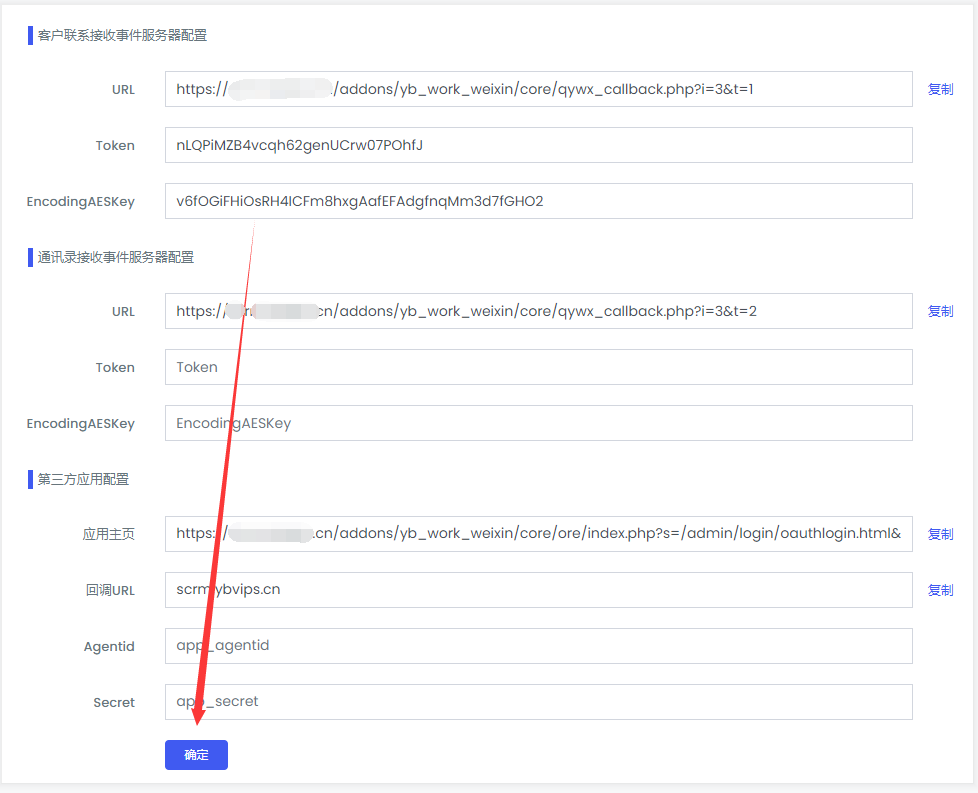Click the Secret field with app_secret placeholder
Image resolution: width=978 pixels, height=793 pixels.
tap(538, 702)
